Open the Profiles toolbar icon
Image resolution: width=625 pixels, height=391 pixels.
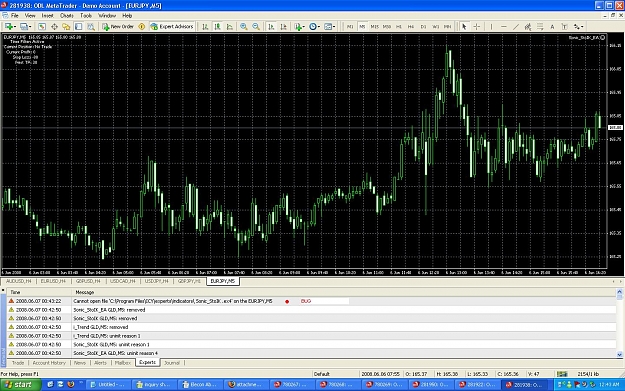25,26
